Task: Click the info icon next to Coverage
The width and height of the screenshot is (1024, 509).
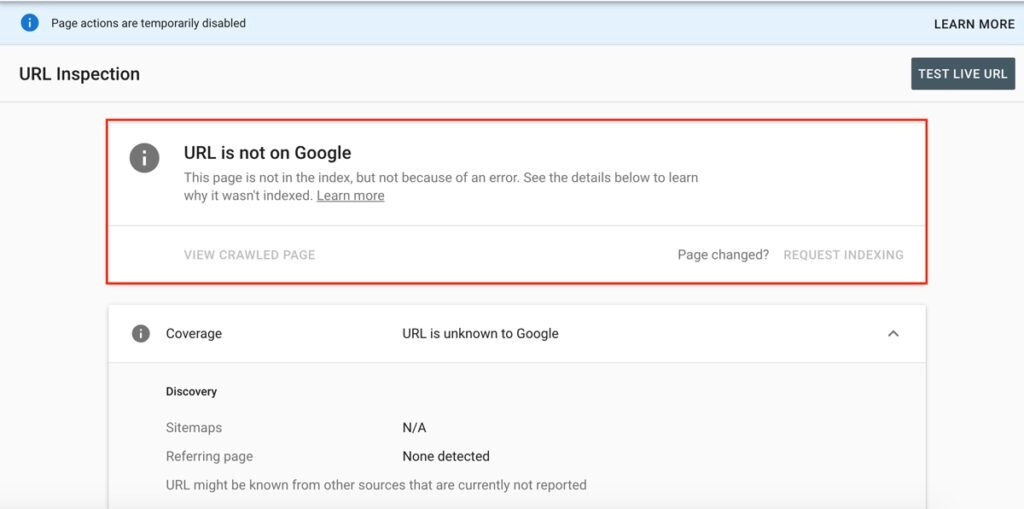Action: pyautogui.click(x=141, y=334)
